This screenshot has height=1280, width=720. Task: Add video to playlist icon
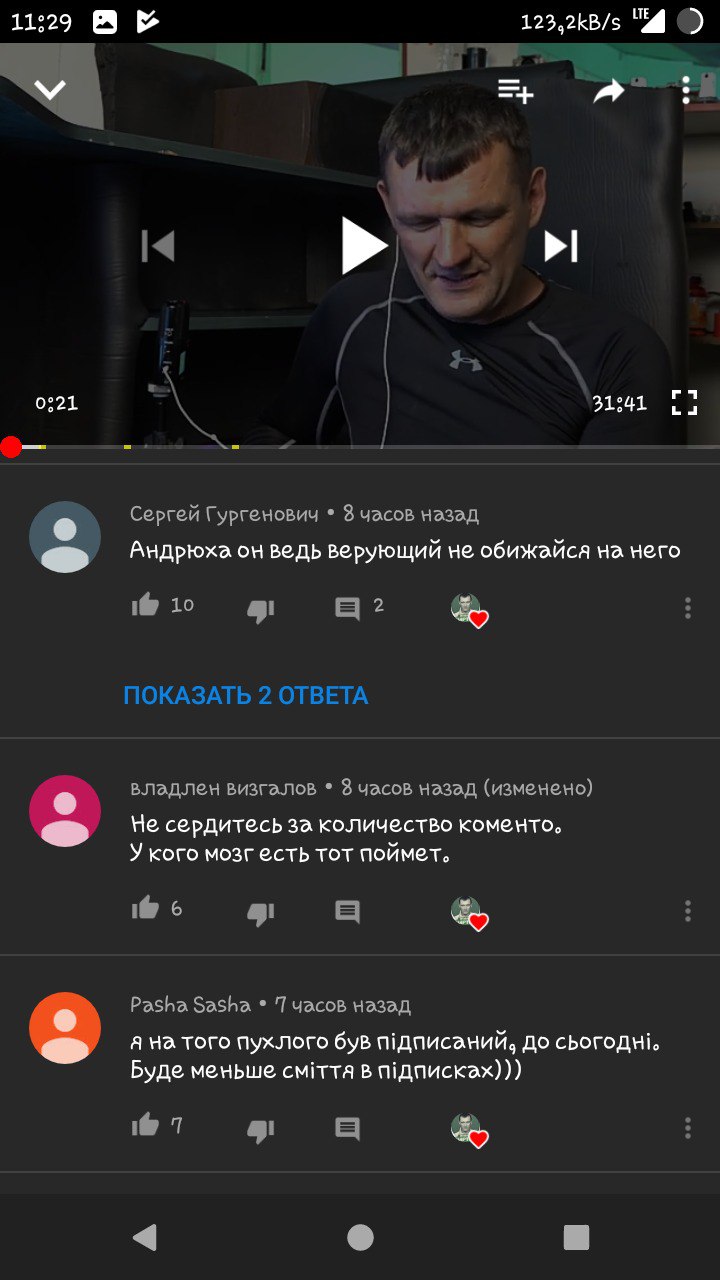click(516, 91)
